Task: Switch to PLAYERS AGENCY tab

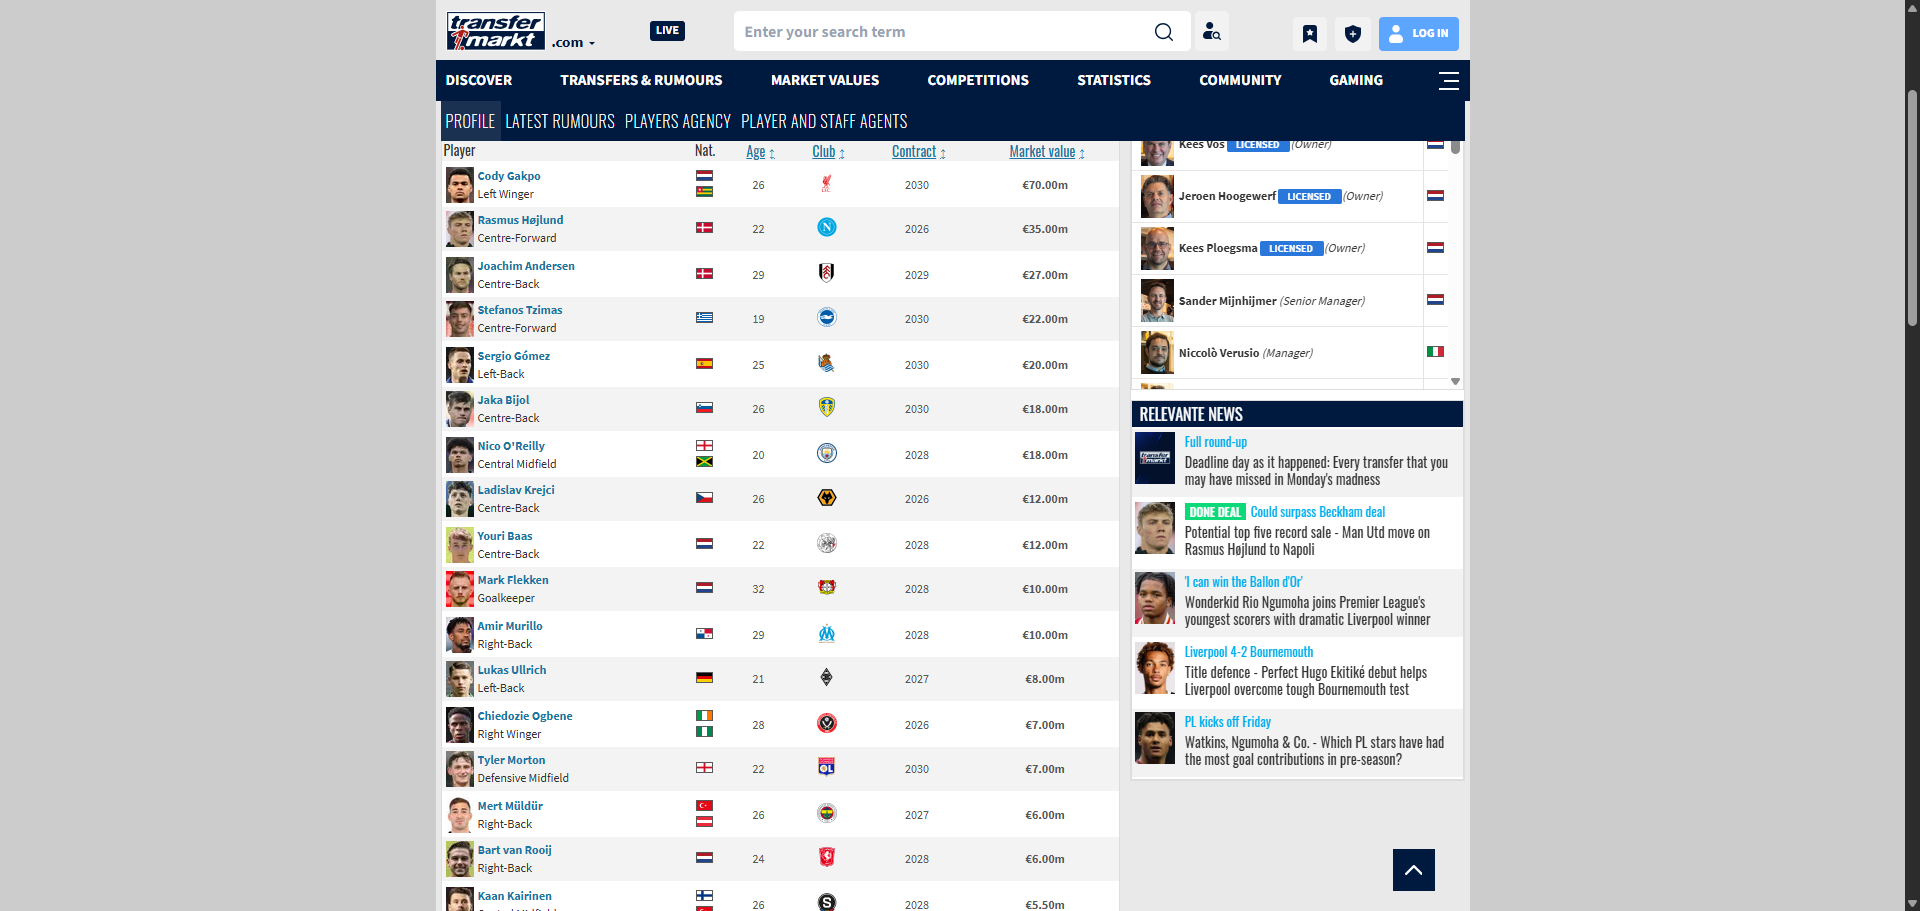Action: pos(678,121)
